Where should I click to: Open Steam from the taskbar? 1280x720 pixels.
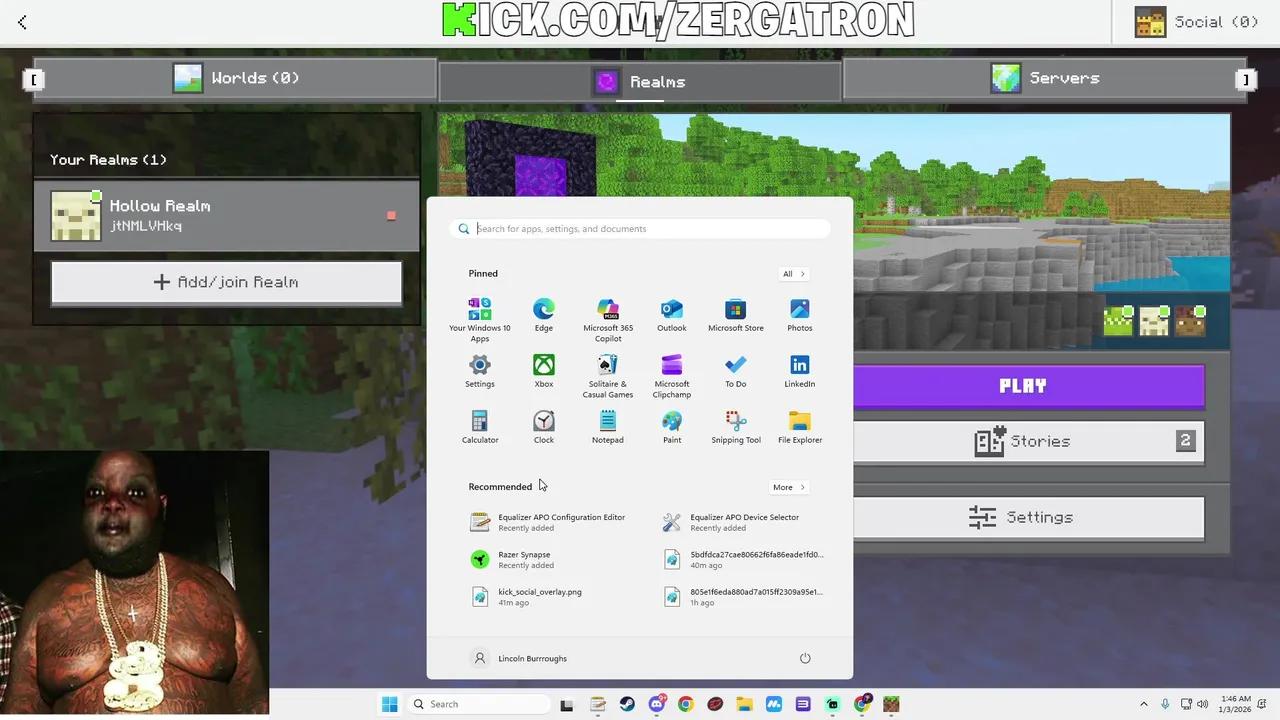pos(627,704)
